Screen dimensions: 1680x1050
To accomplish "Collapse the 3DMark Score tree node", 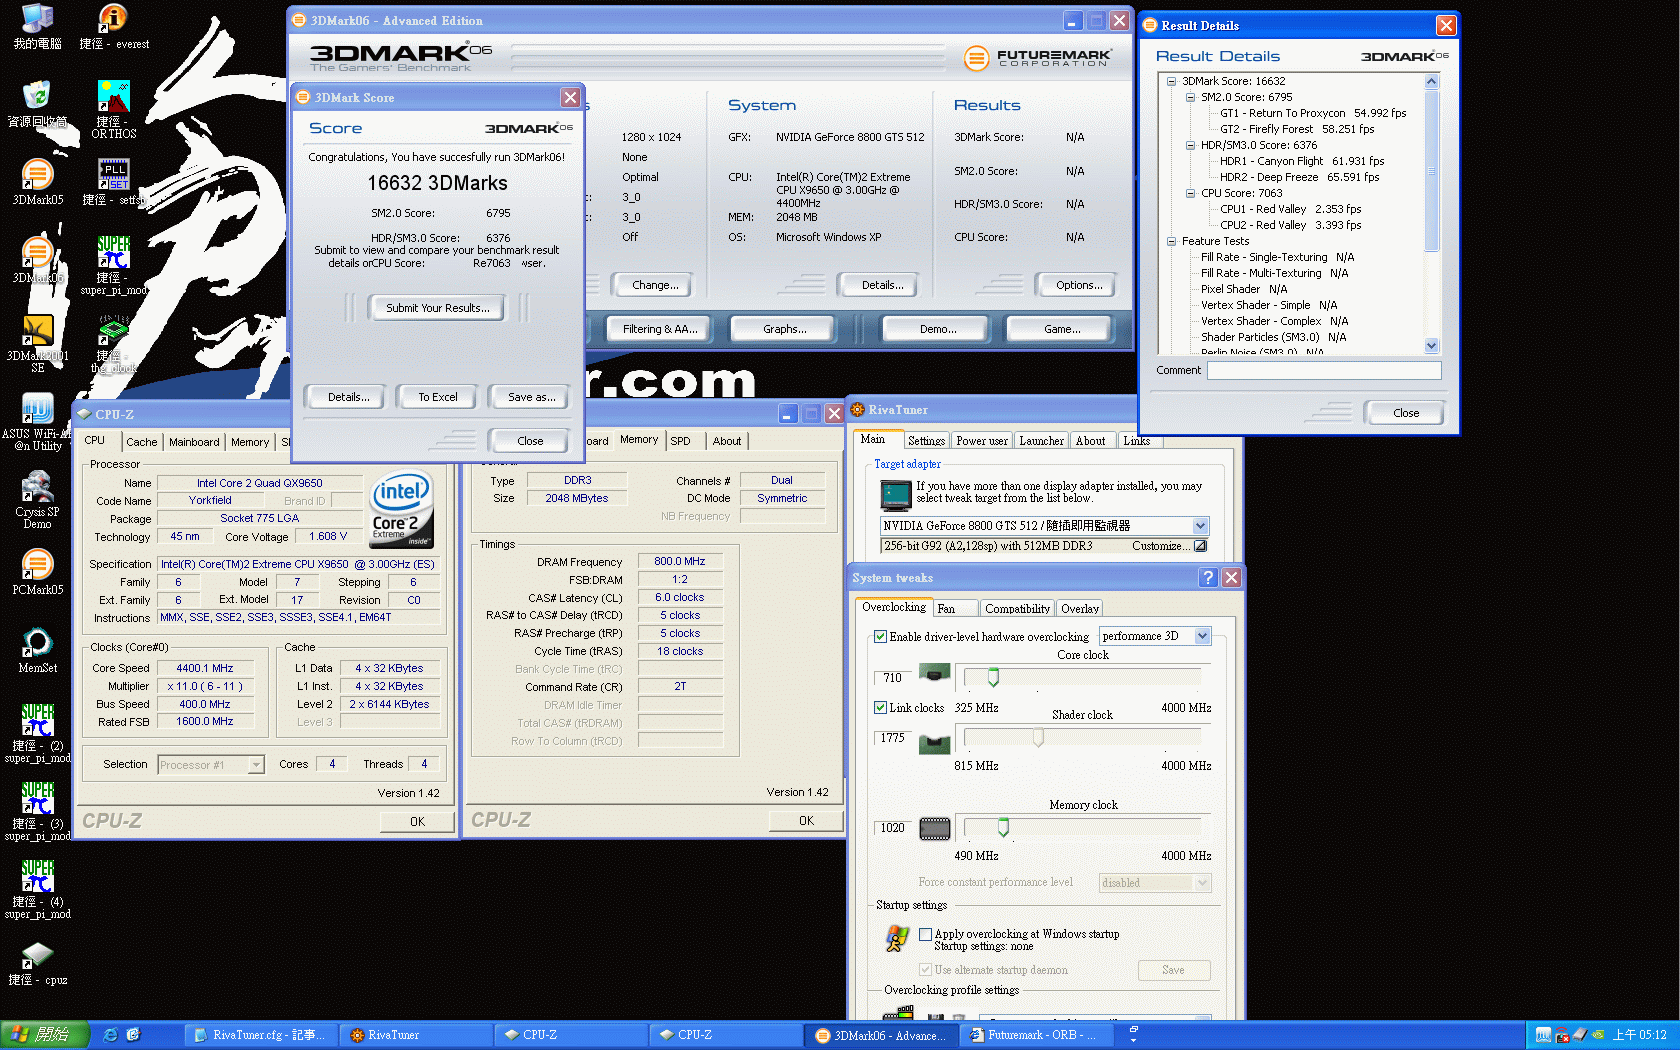I will click(1171, 81).
